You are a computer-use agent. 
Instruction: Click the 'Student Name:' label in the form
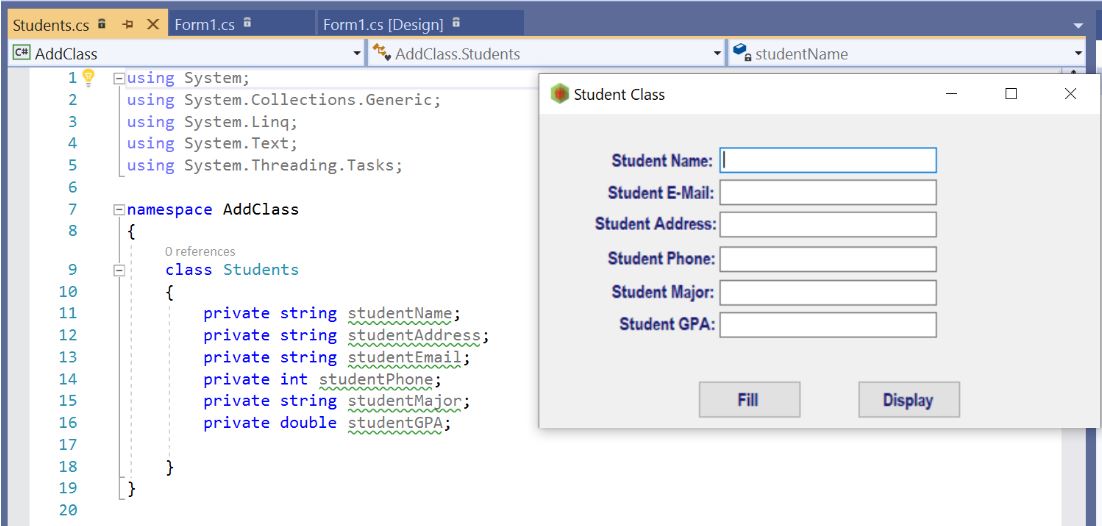662,161
